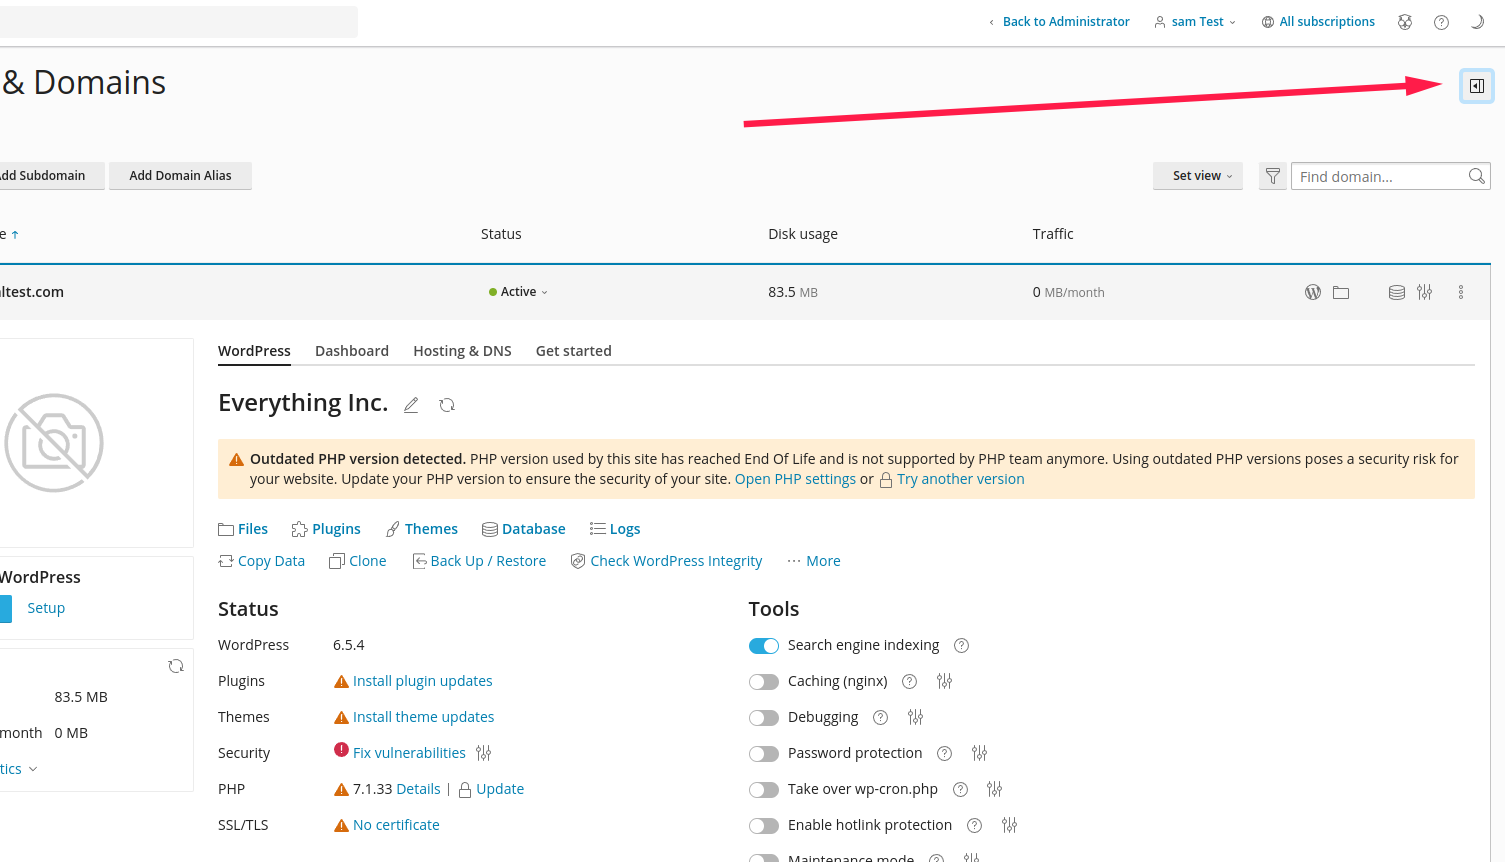1505x862 pixels.
Task: Open the domain filter funnel icon
Action: coord(1272,176)
